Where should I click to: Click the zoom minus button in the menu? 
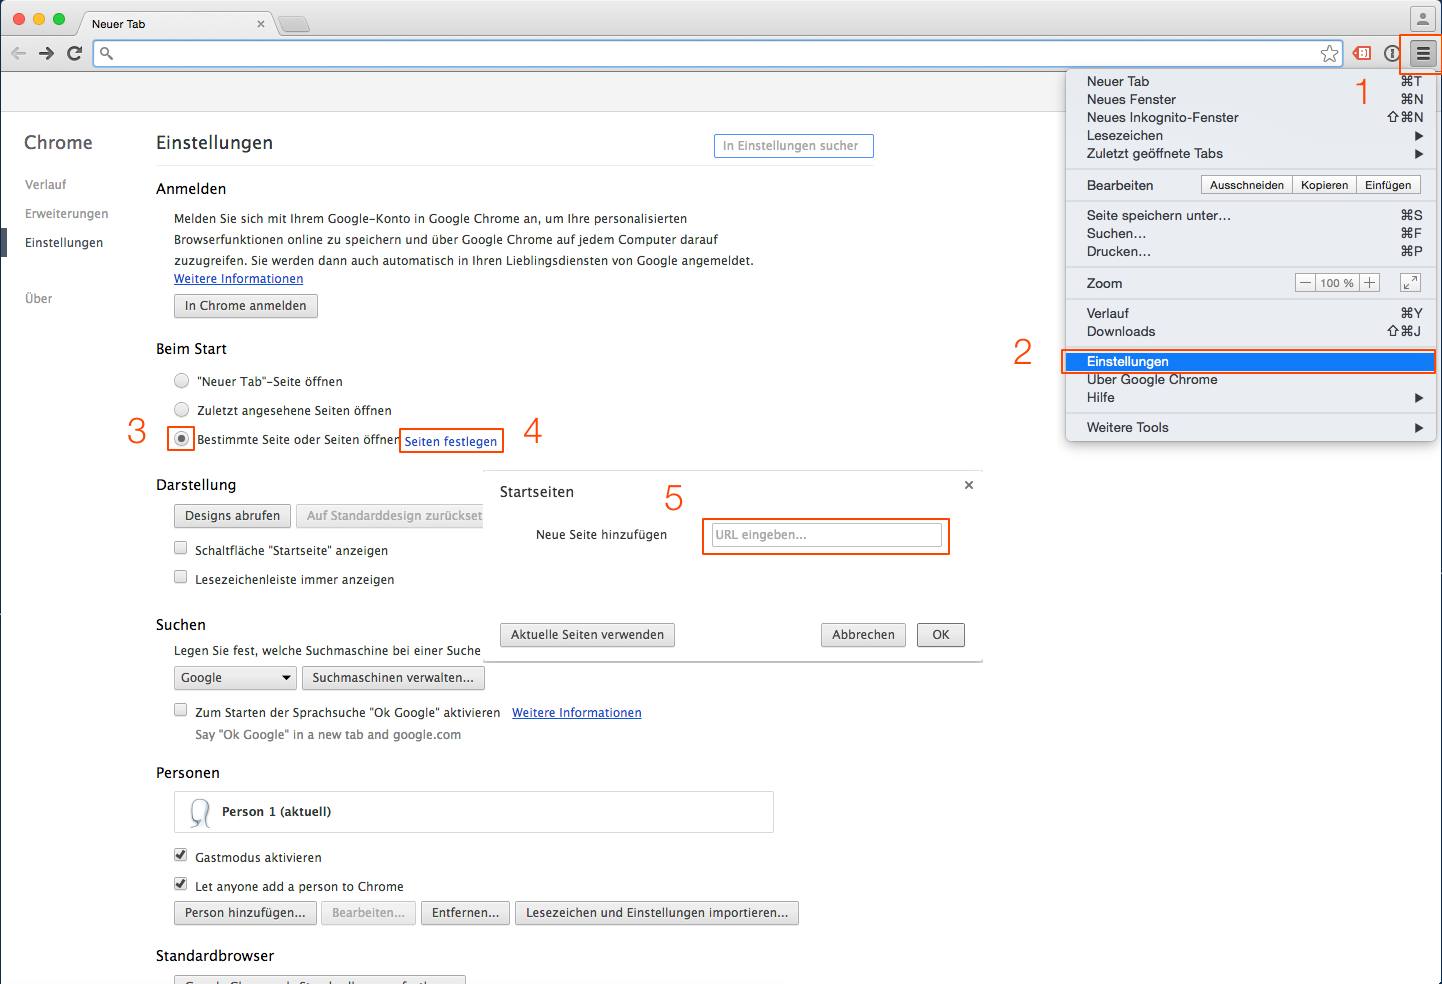[x=1305, y=283]
